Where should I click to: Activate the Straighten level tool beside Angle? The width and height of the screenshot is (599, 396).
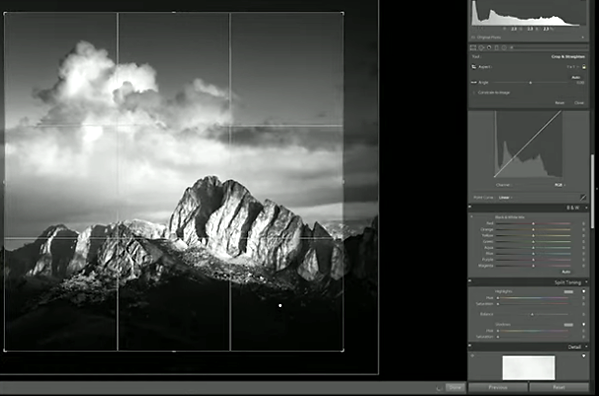(474, 82)
